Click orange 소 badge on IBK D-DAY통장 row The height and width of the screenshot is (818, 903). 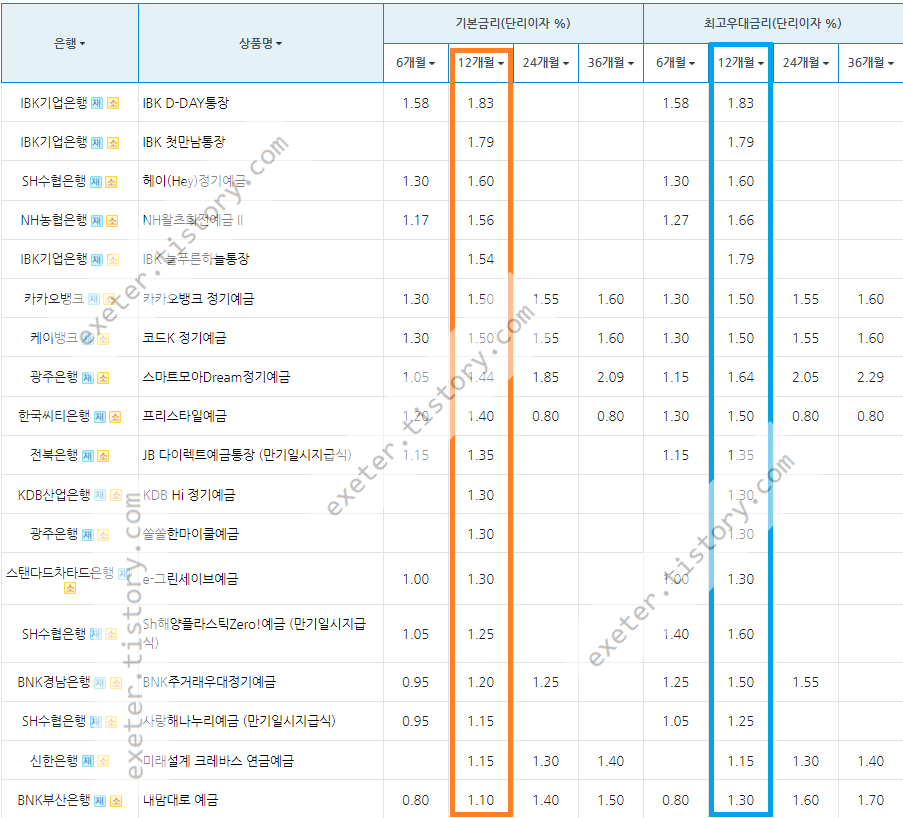(x=113, y=104)
